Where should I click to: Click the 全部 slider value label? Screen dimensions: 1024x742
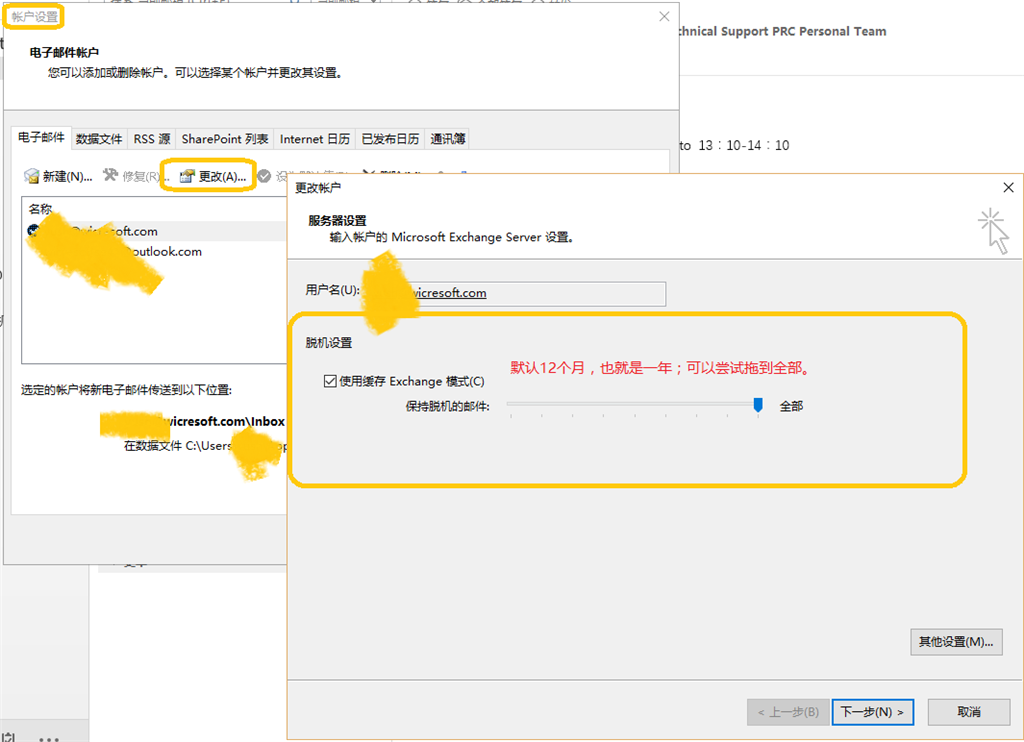(x=792, y=406)
